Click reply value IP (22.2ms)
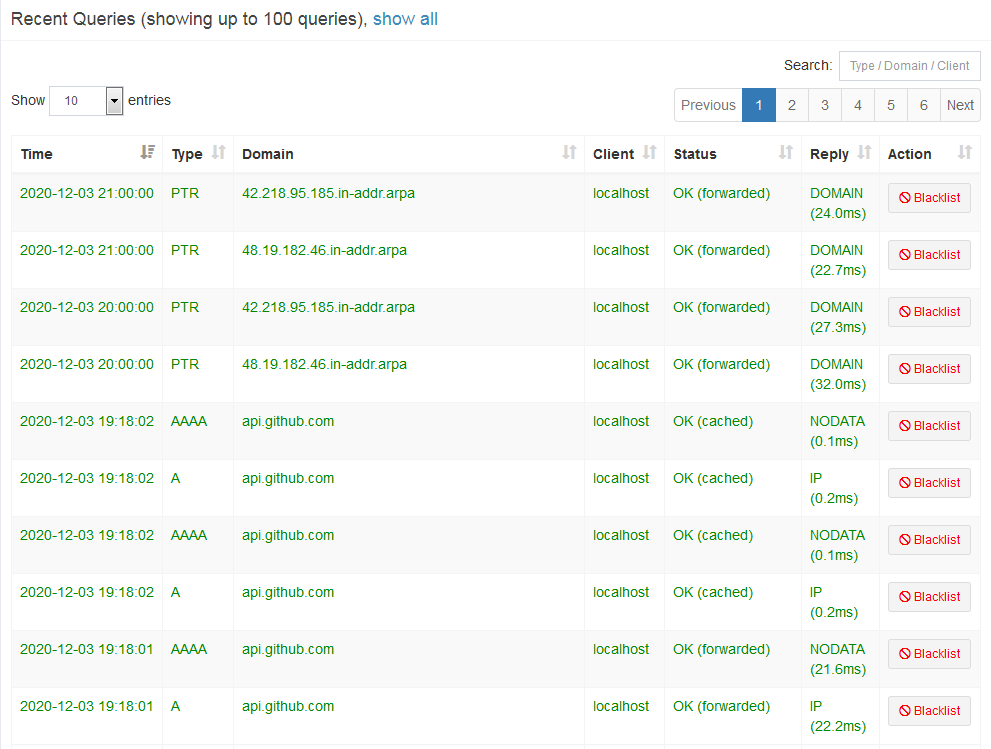Viewport: 991px width, 749px height. [x=838, y=716]
